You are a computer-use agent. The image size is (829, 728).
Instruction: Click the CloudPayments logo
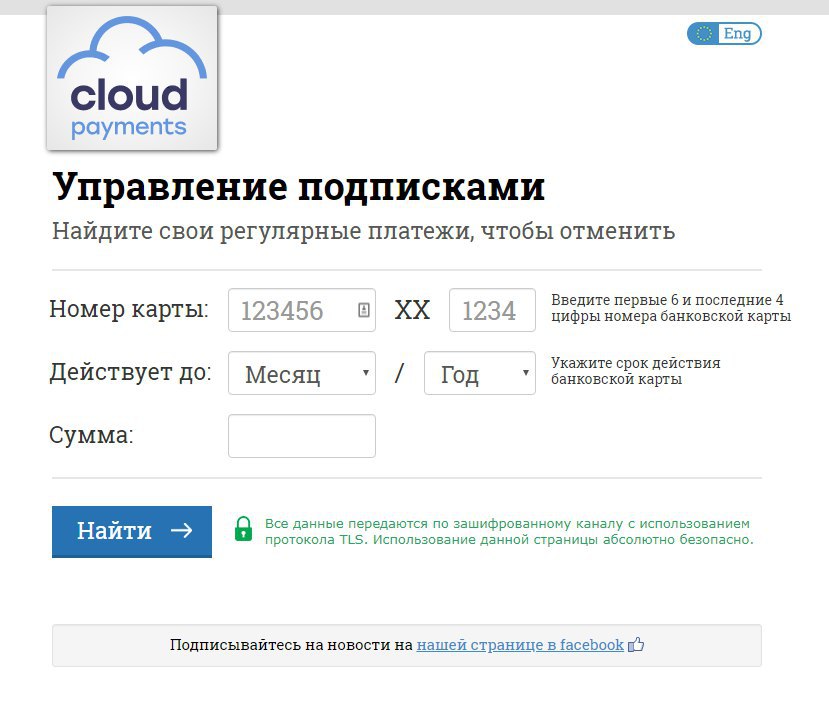[132, 78]
